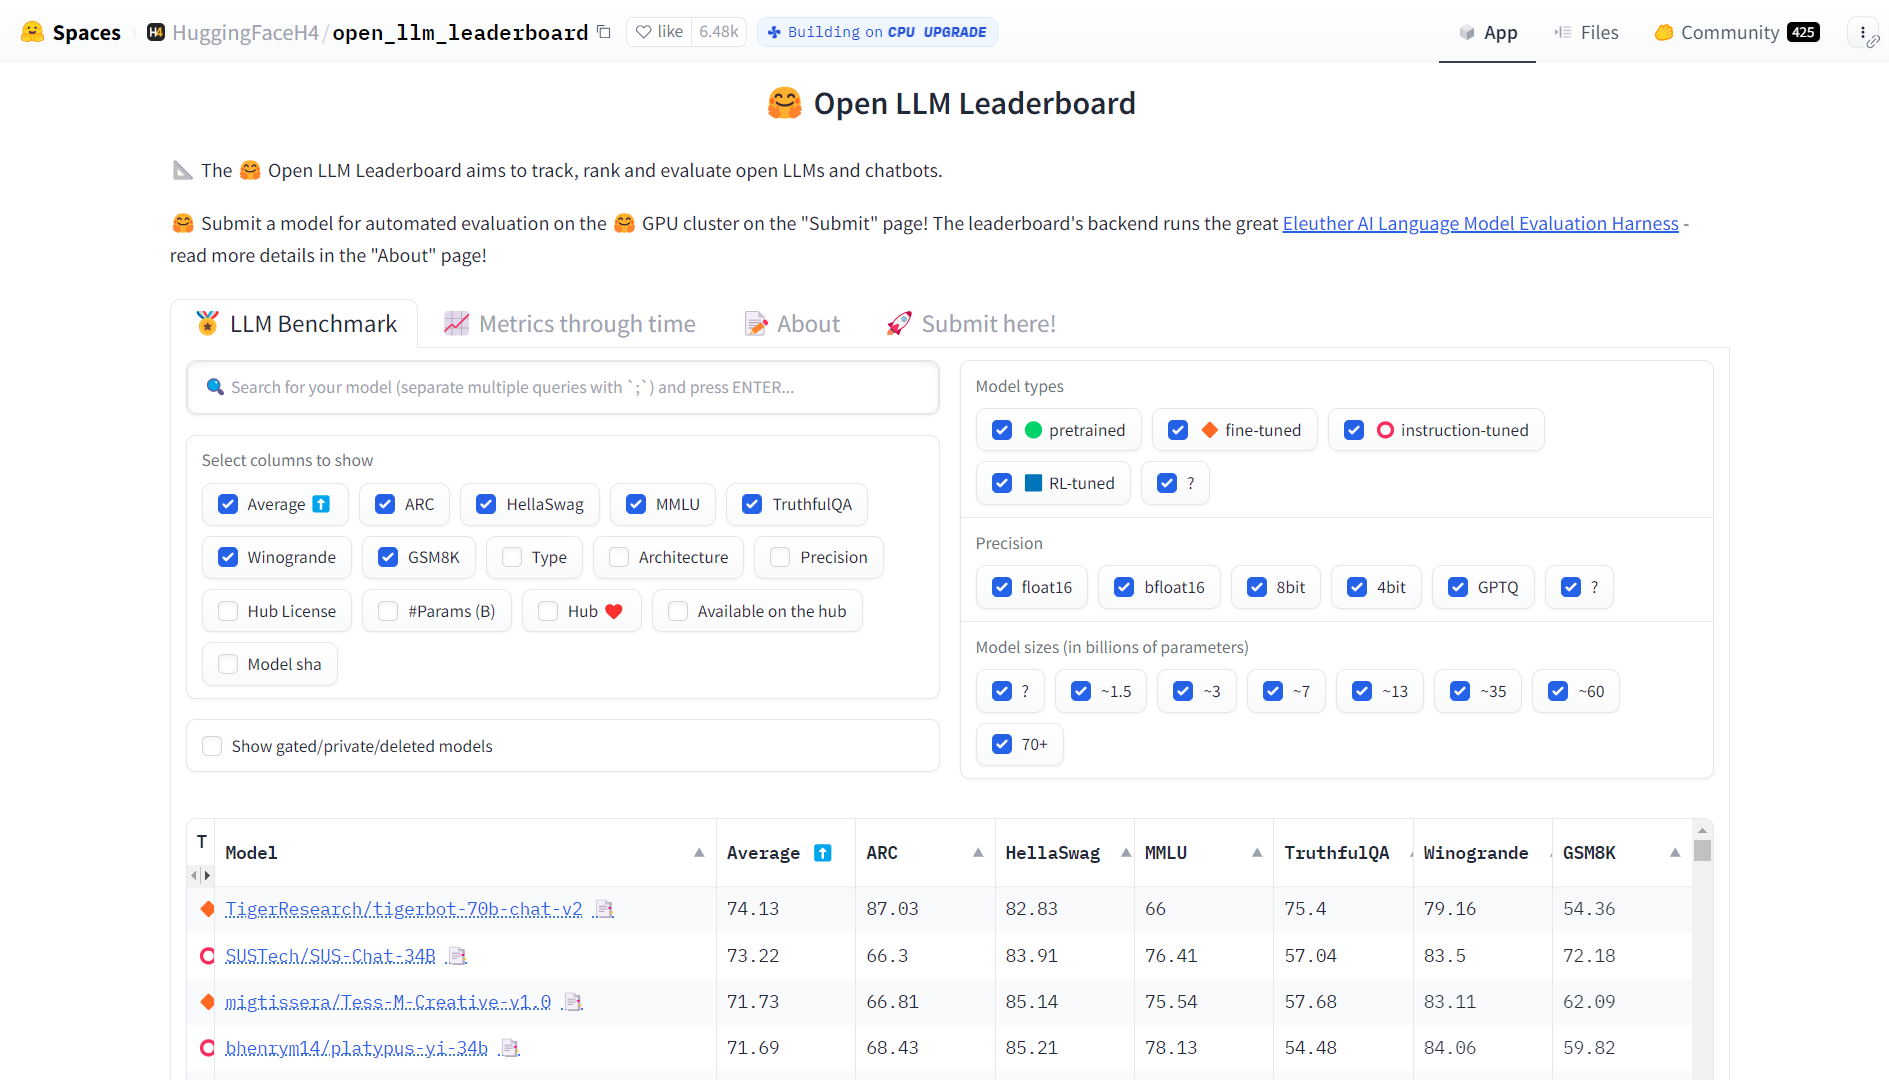Sort table by Model column arrow
Screen dimensions: 1889x1080
[699, 853]
